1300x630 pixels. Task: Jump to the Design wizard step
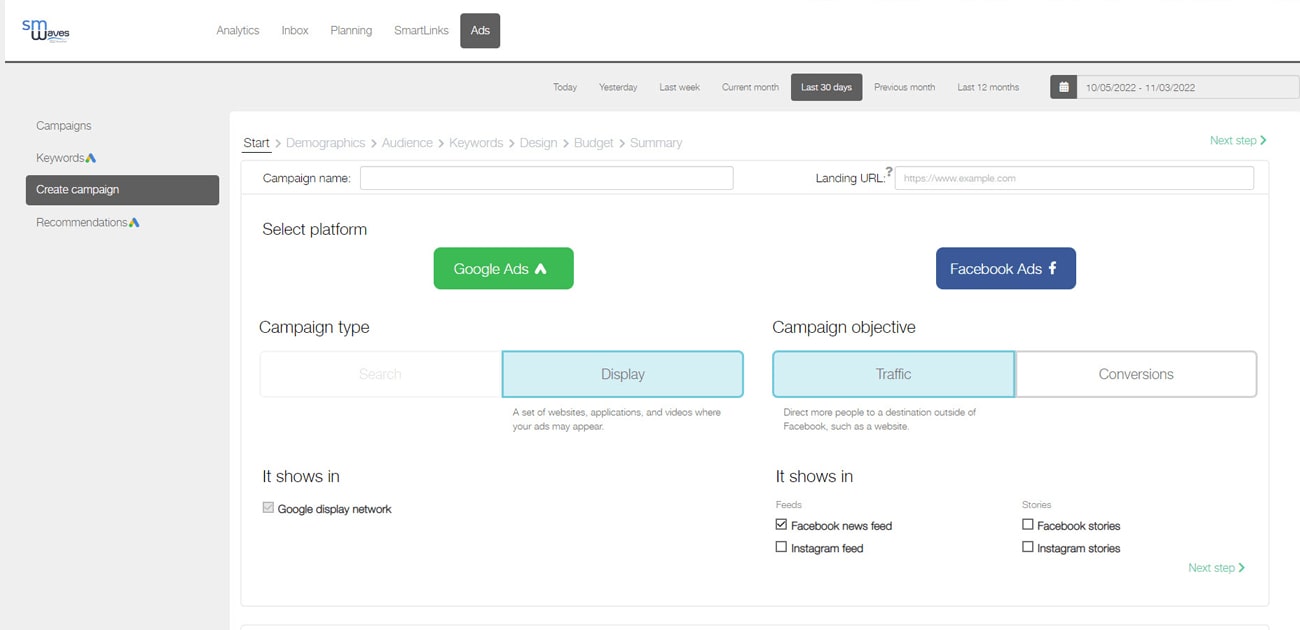[x=538, y=143]
